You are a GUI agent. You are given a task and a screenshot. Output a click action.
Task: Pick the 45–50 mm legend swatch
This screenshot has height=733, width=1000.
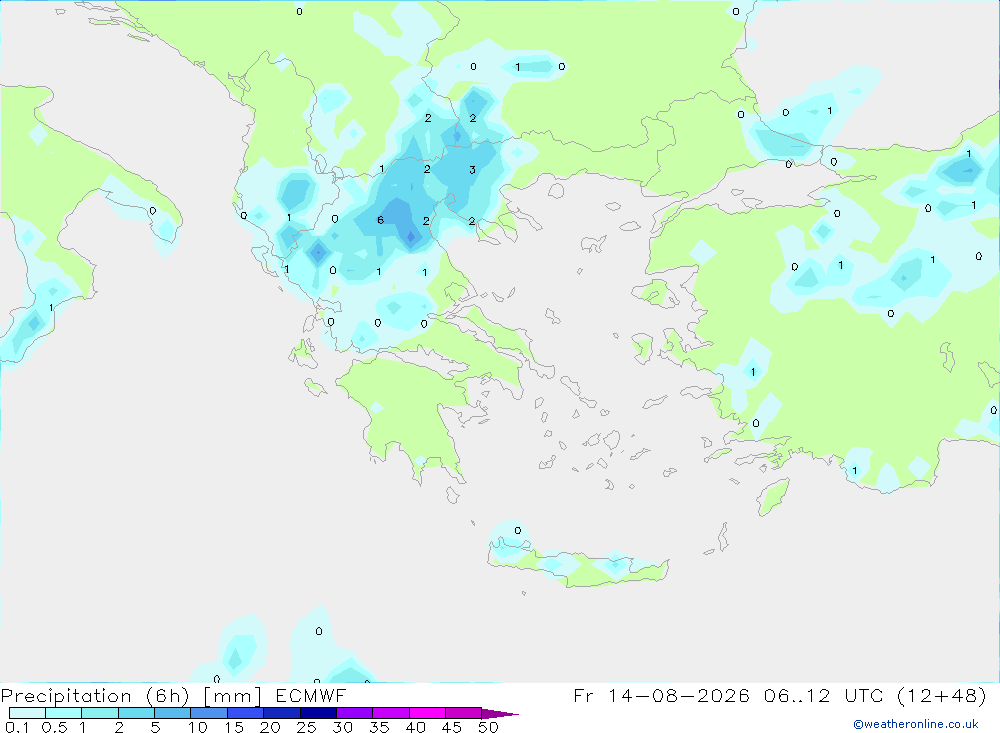click(x=464, y=713)
